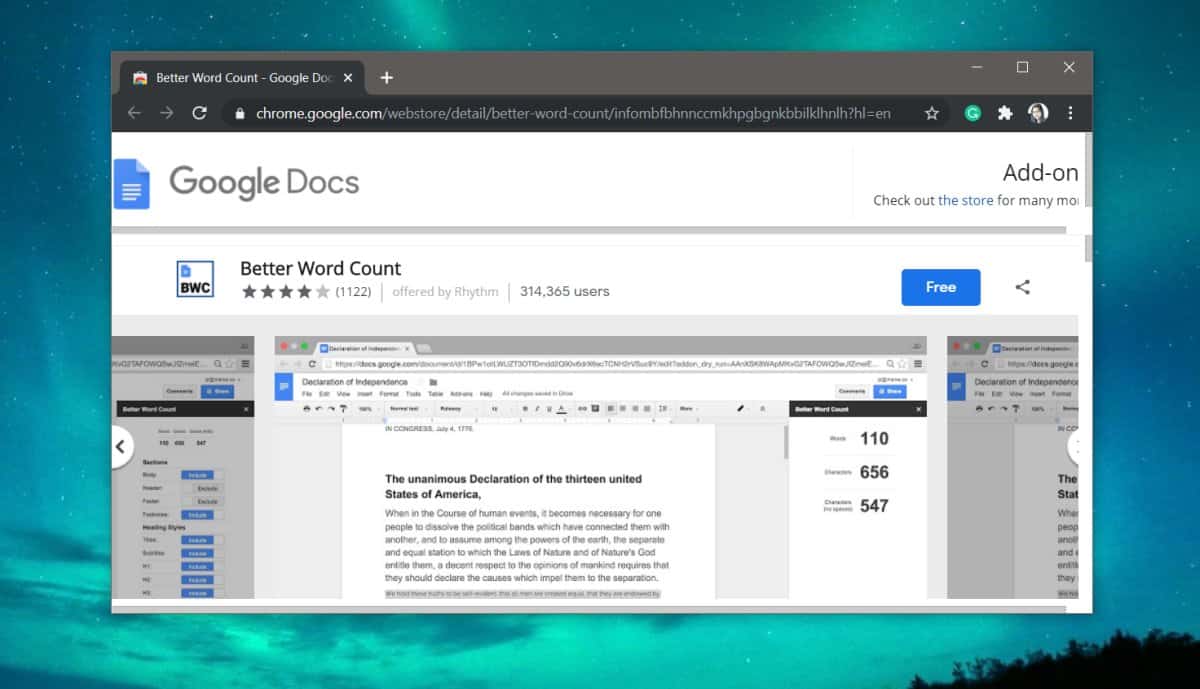
Task: Click the 'Better Word Count' add-on title
Action: (x=320, y=268)
